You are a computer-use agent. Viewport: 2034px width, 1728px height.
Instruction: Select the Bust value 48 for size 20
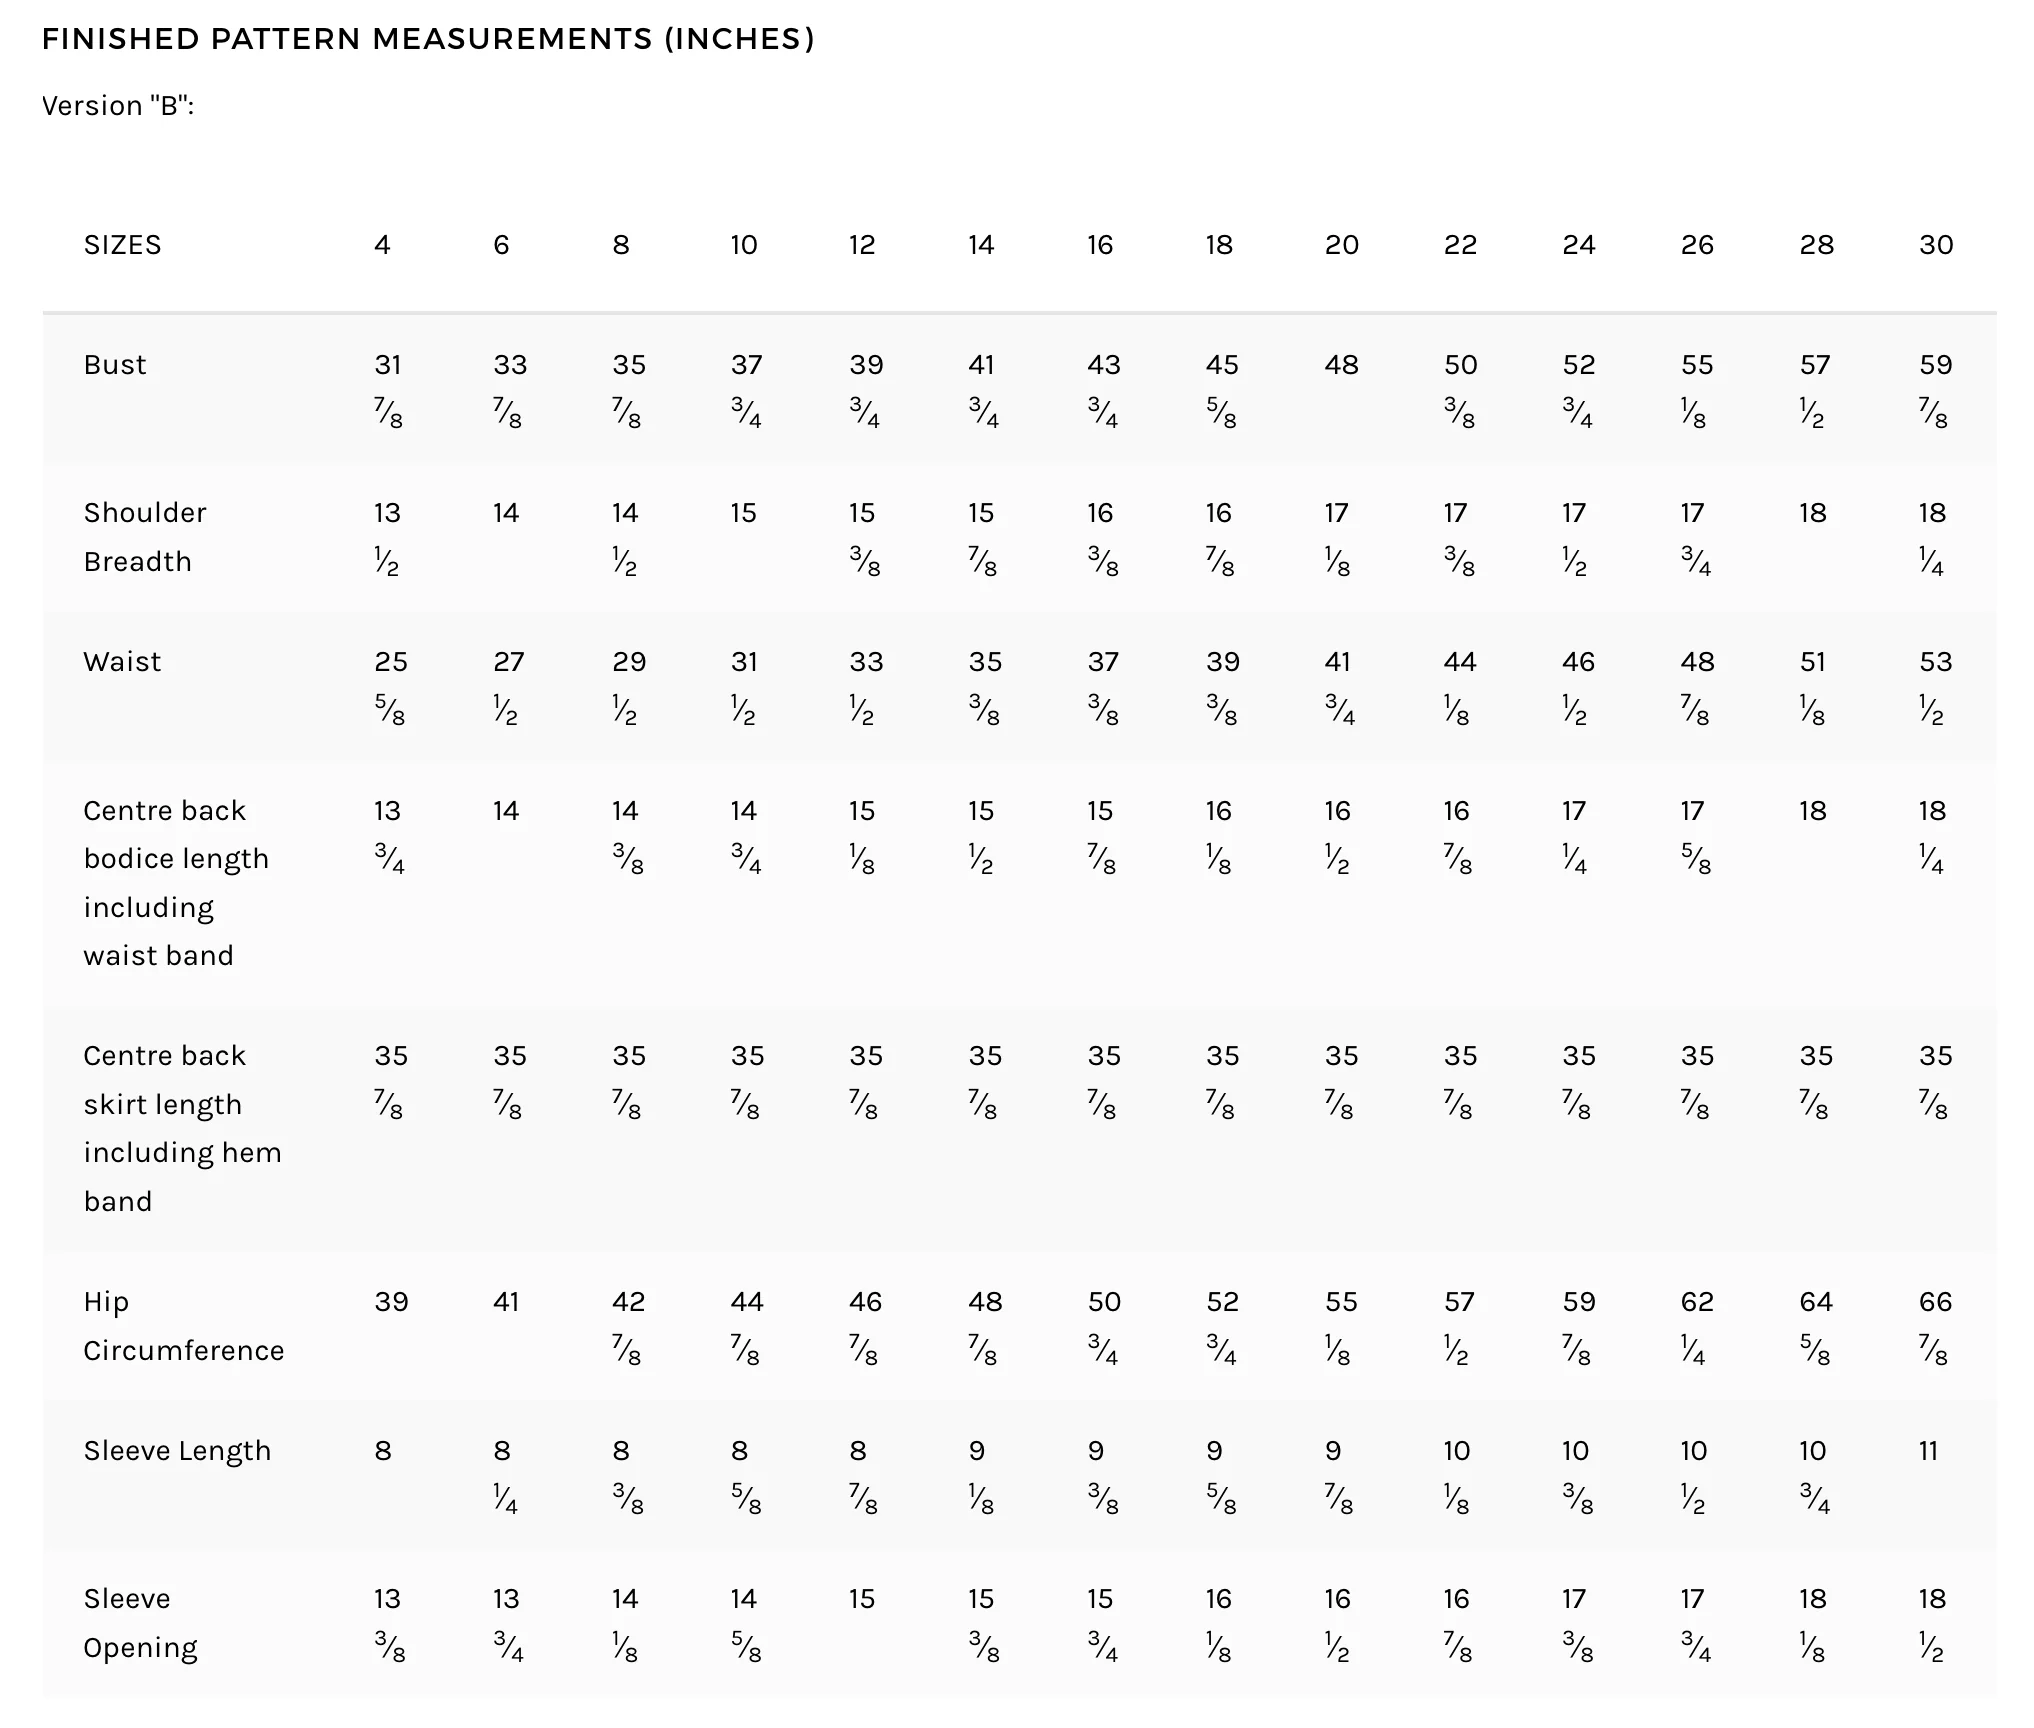click(x=1341, y=365)
